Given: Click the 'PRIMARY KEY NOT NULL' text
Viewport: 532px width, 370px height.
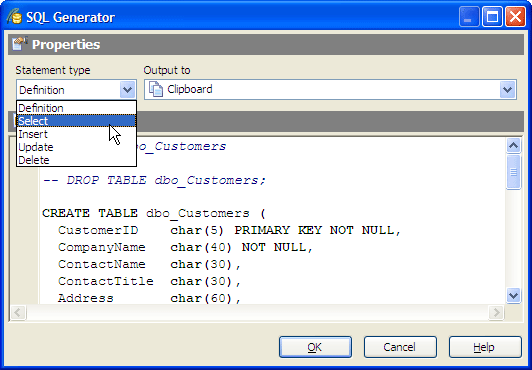Looking at the screenshot, I should tap(314, 230).
